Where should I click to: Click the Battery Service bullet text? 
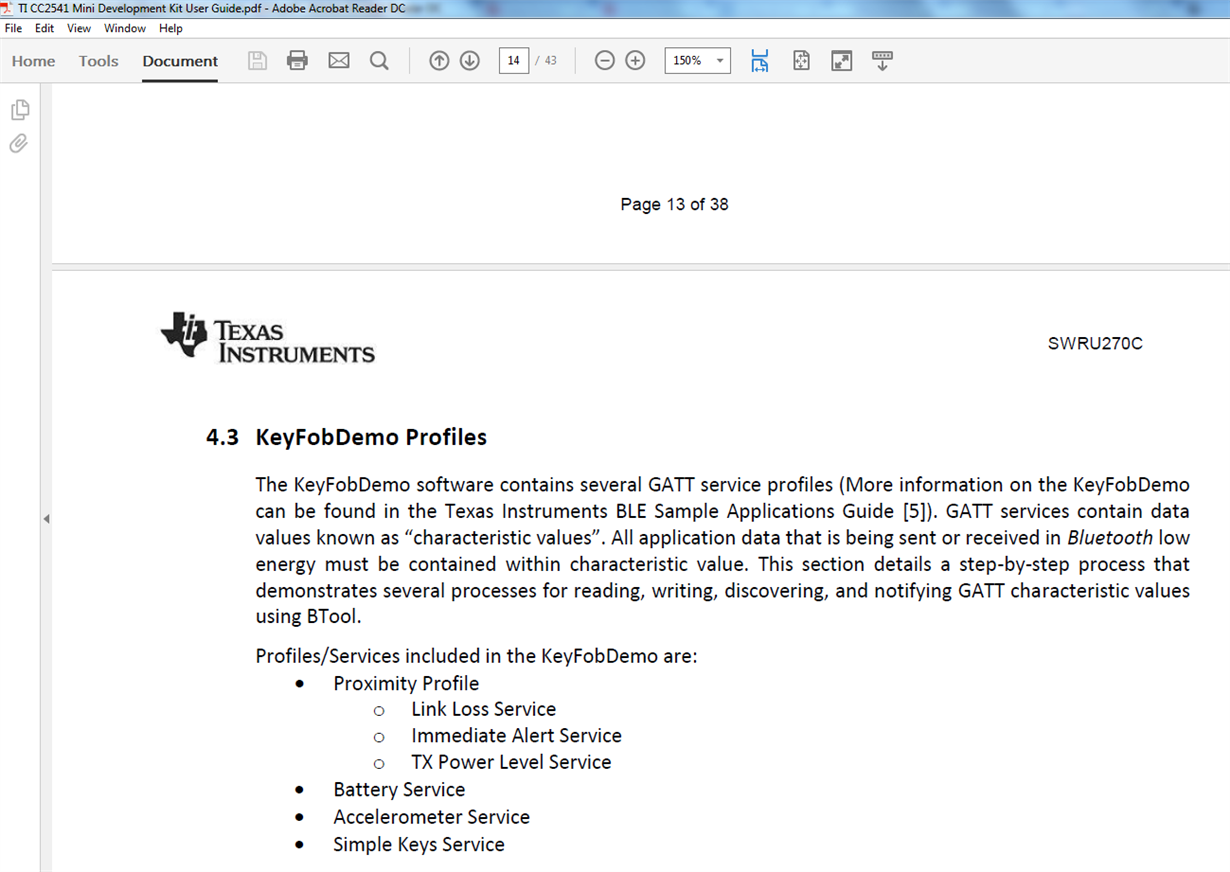coord(399,790)
